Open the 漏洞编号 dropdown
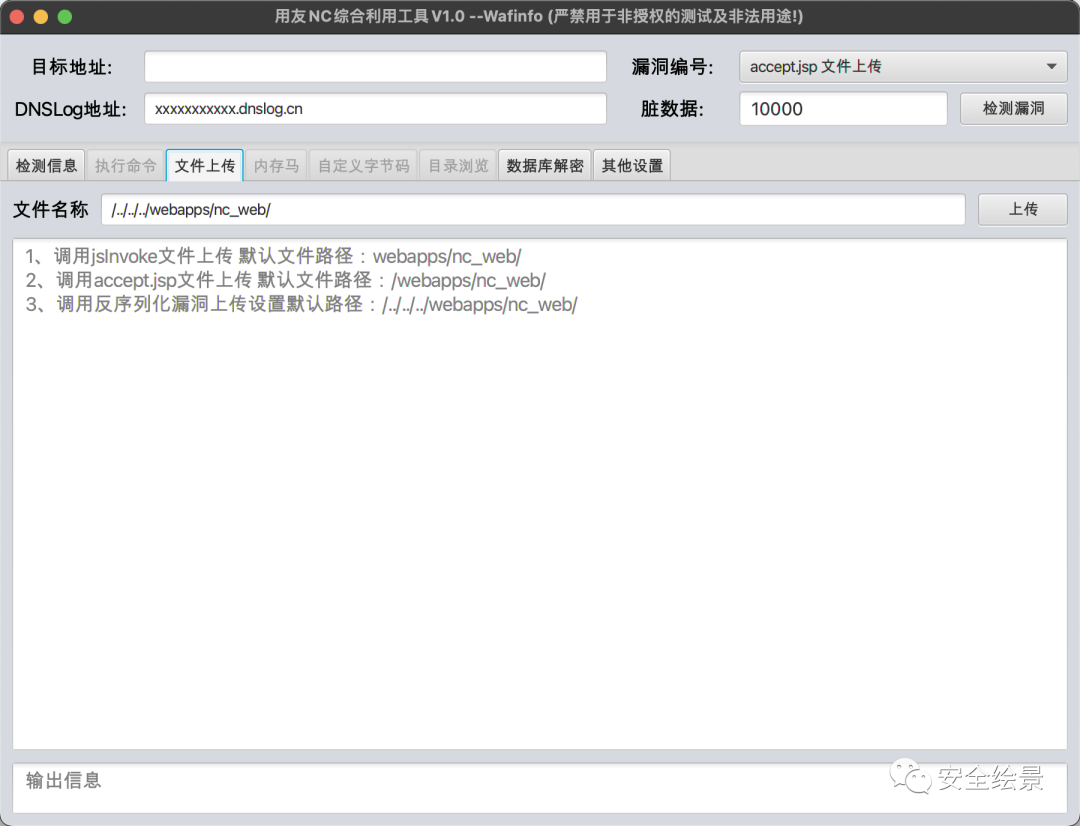This screenshot has width=1080, height=826. 903,67
